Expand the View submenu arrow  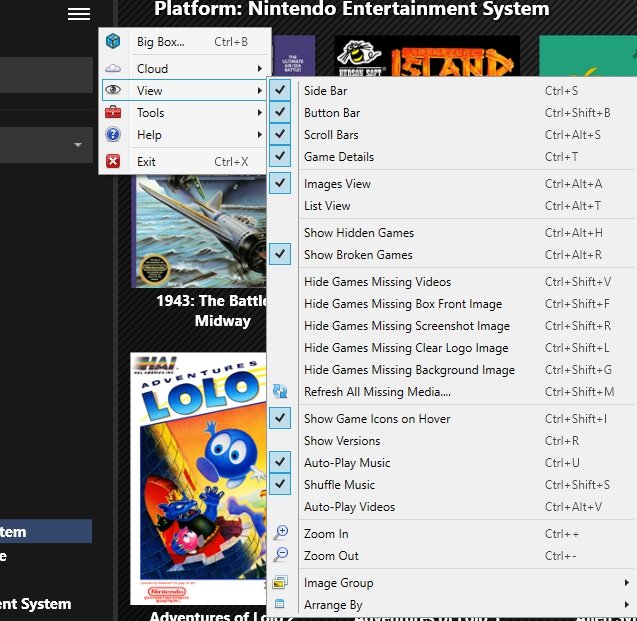pyautogui.click(x=260, y=90)
